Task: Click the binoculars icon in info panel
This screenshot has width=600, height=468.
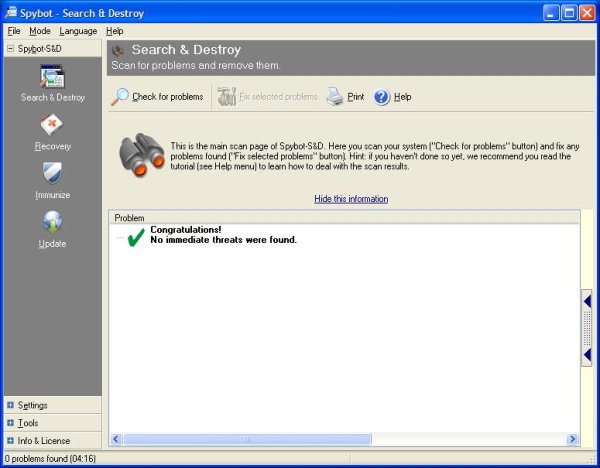Action: pos(141,154)
